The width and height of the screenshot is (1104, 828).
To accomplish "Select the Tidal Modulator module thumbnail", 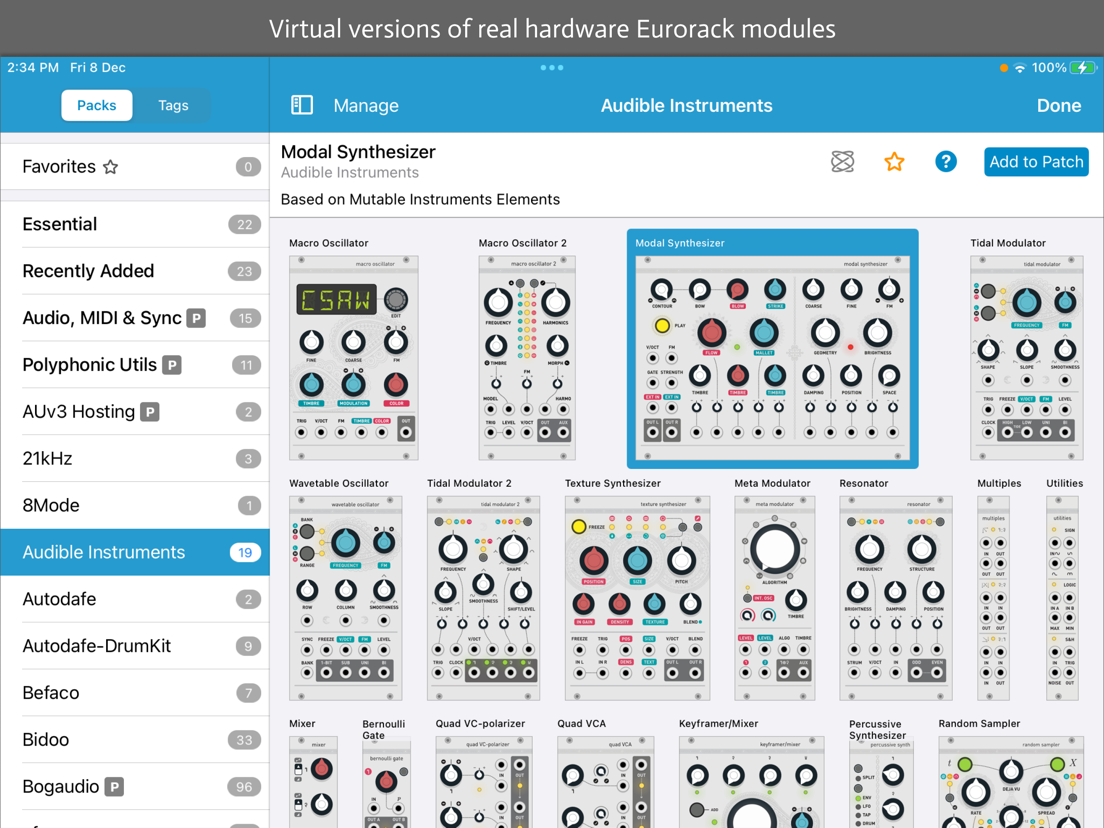I will click(x=1027, y=358).
